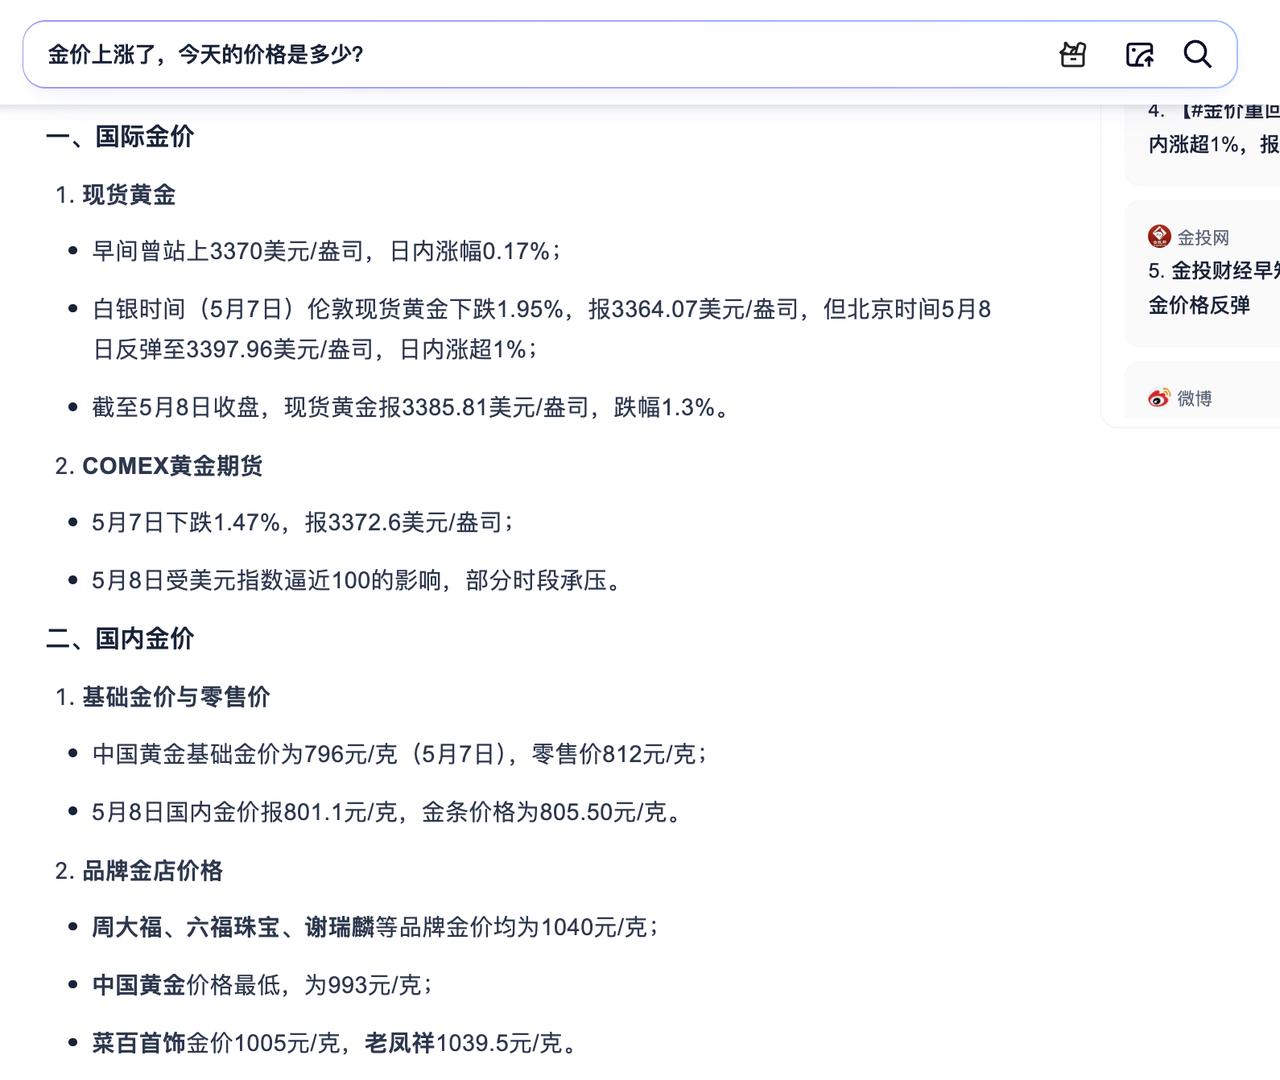This screenshot has width=1280, height=1080.
Task: Open source result 4 #金价重回 headline
Action: click(1214, 127)
